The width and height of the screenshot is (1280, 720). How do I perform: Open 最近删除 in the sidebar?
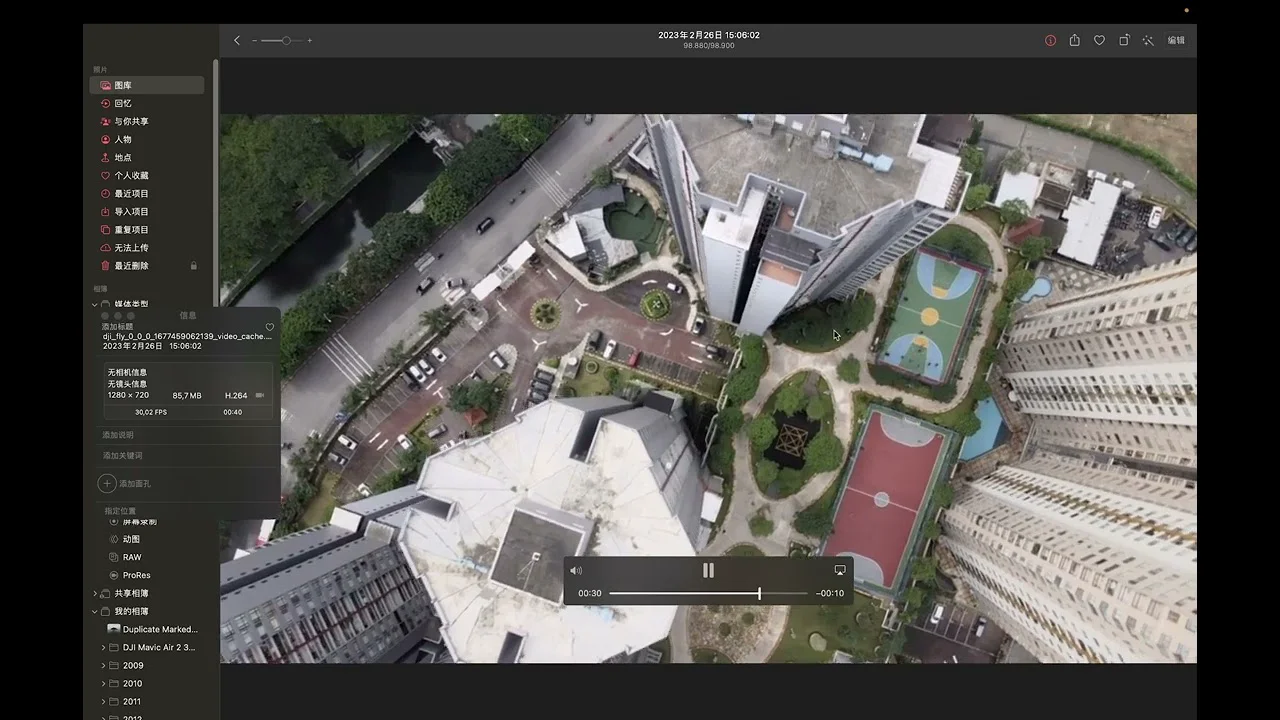pos(131,266)
